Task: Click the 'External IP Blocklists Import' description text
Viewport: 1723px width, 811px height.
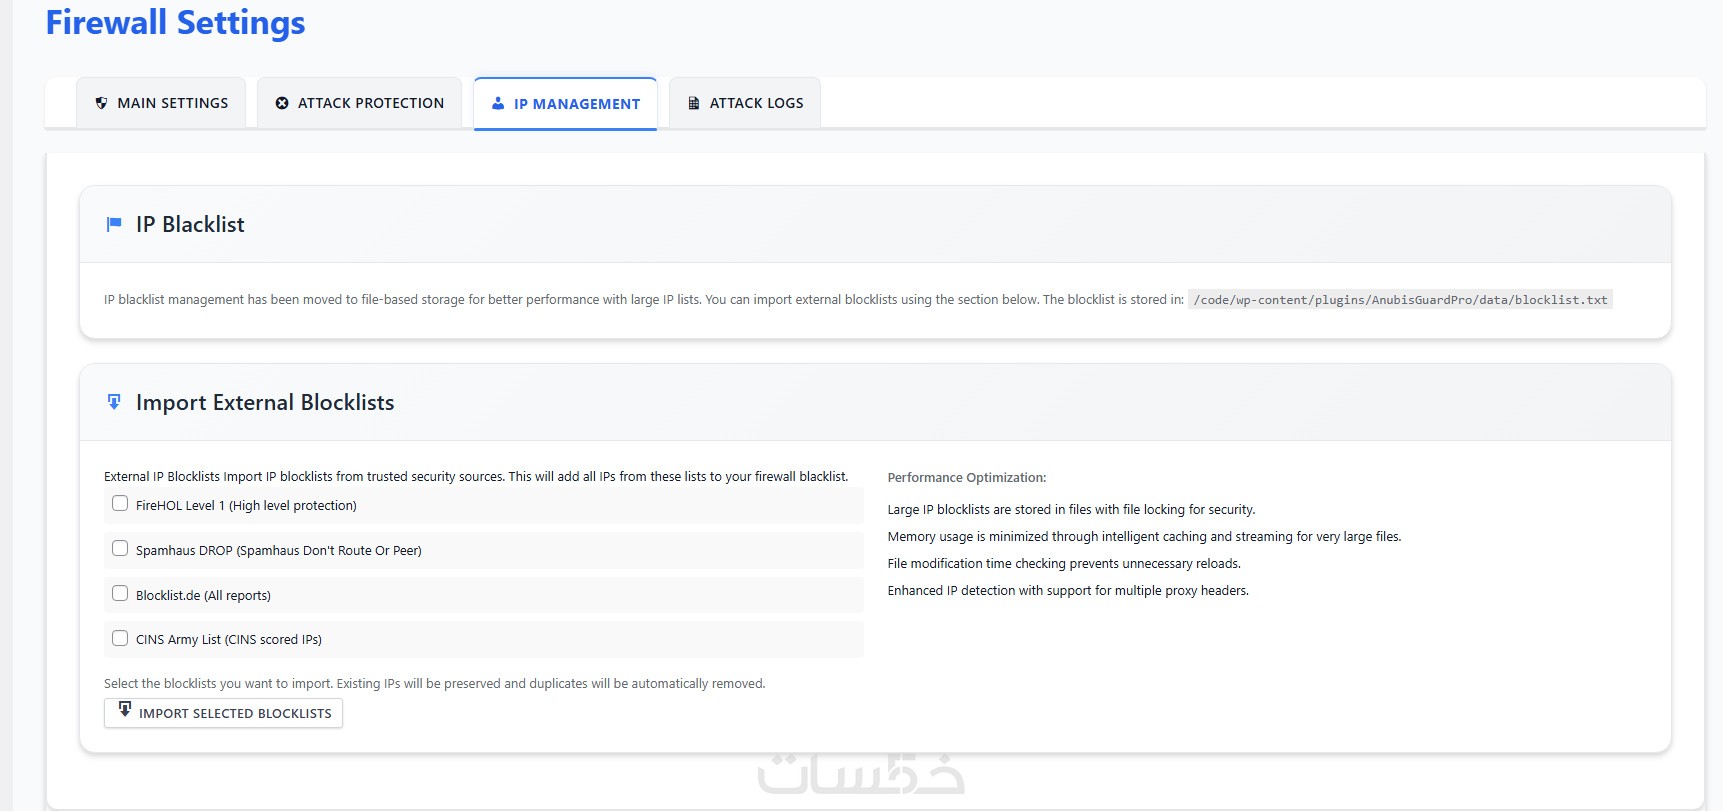Action: (x=476, y=477)
